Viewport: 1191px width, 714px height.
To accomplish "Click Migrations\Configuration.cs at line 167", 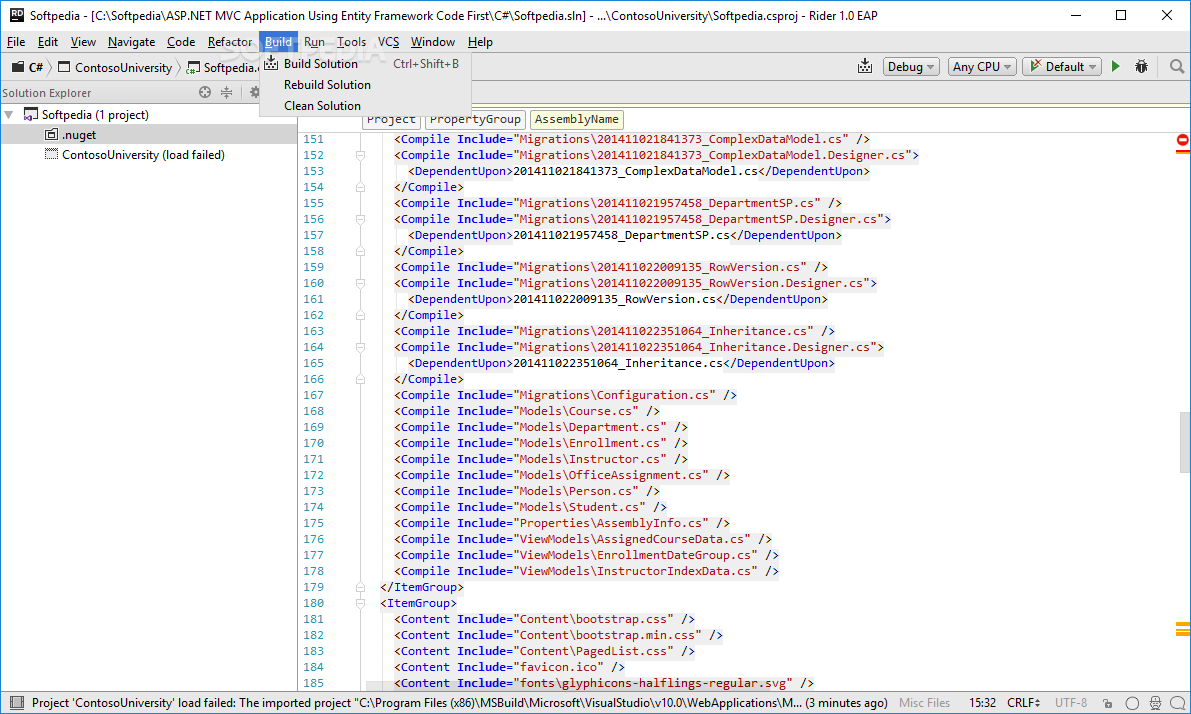I will pos(615,395).
